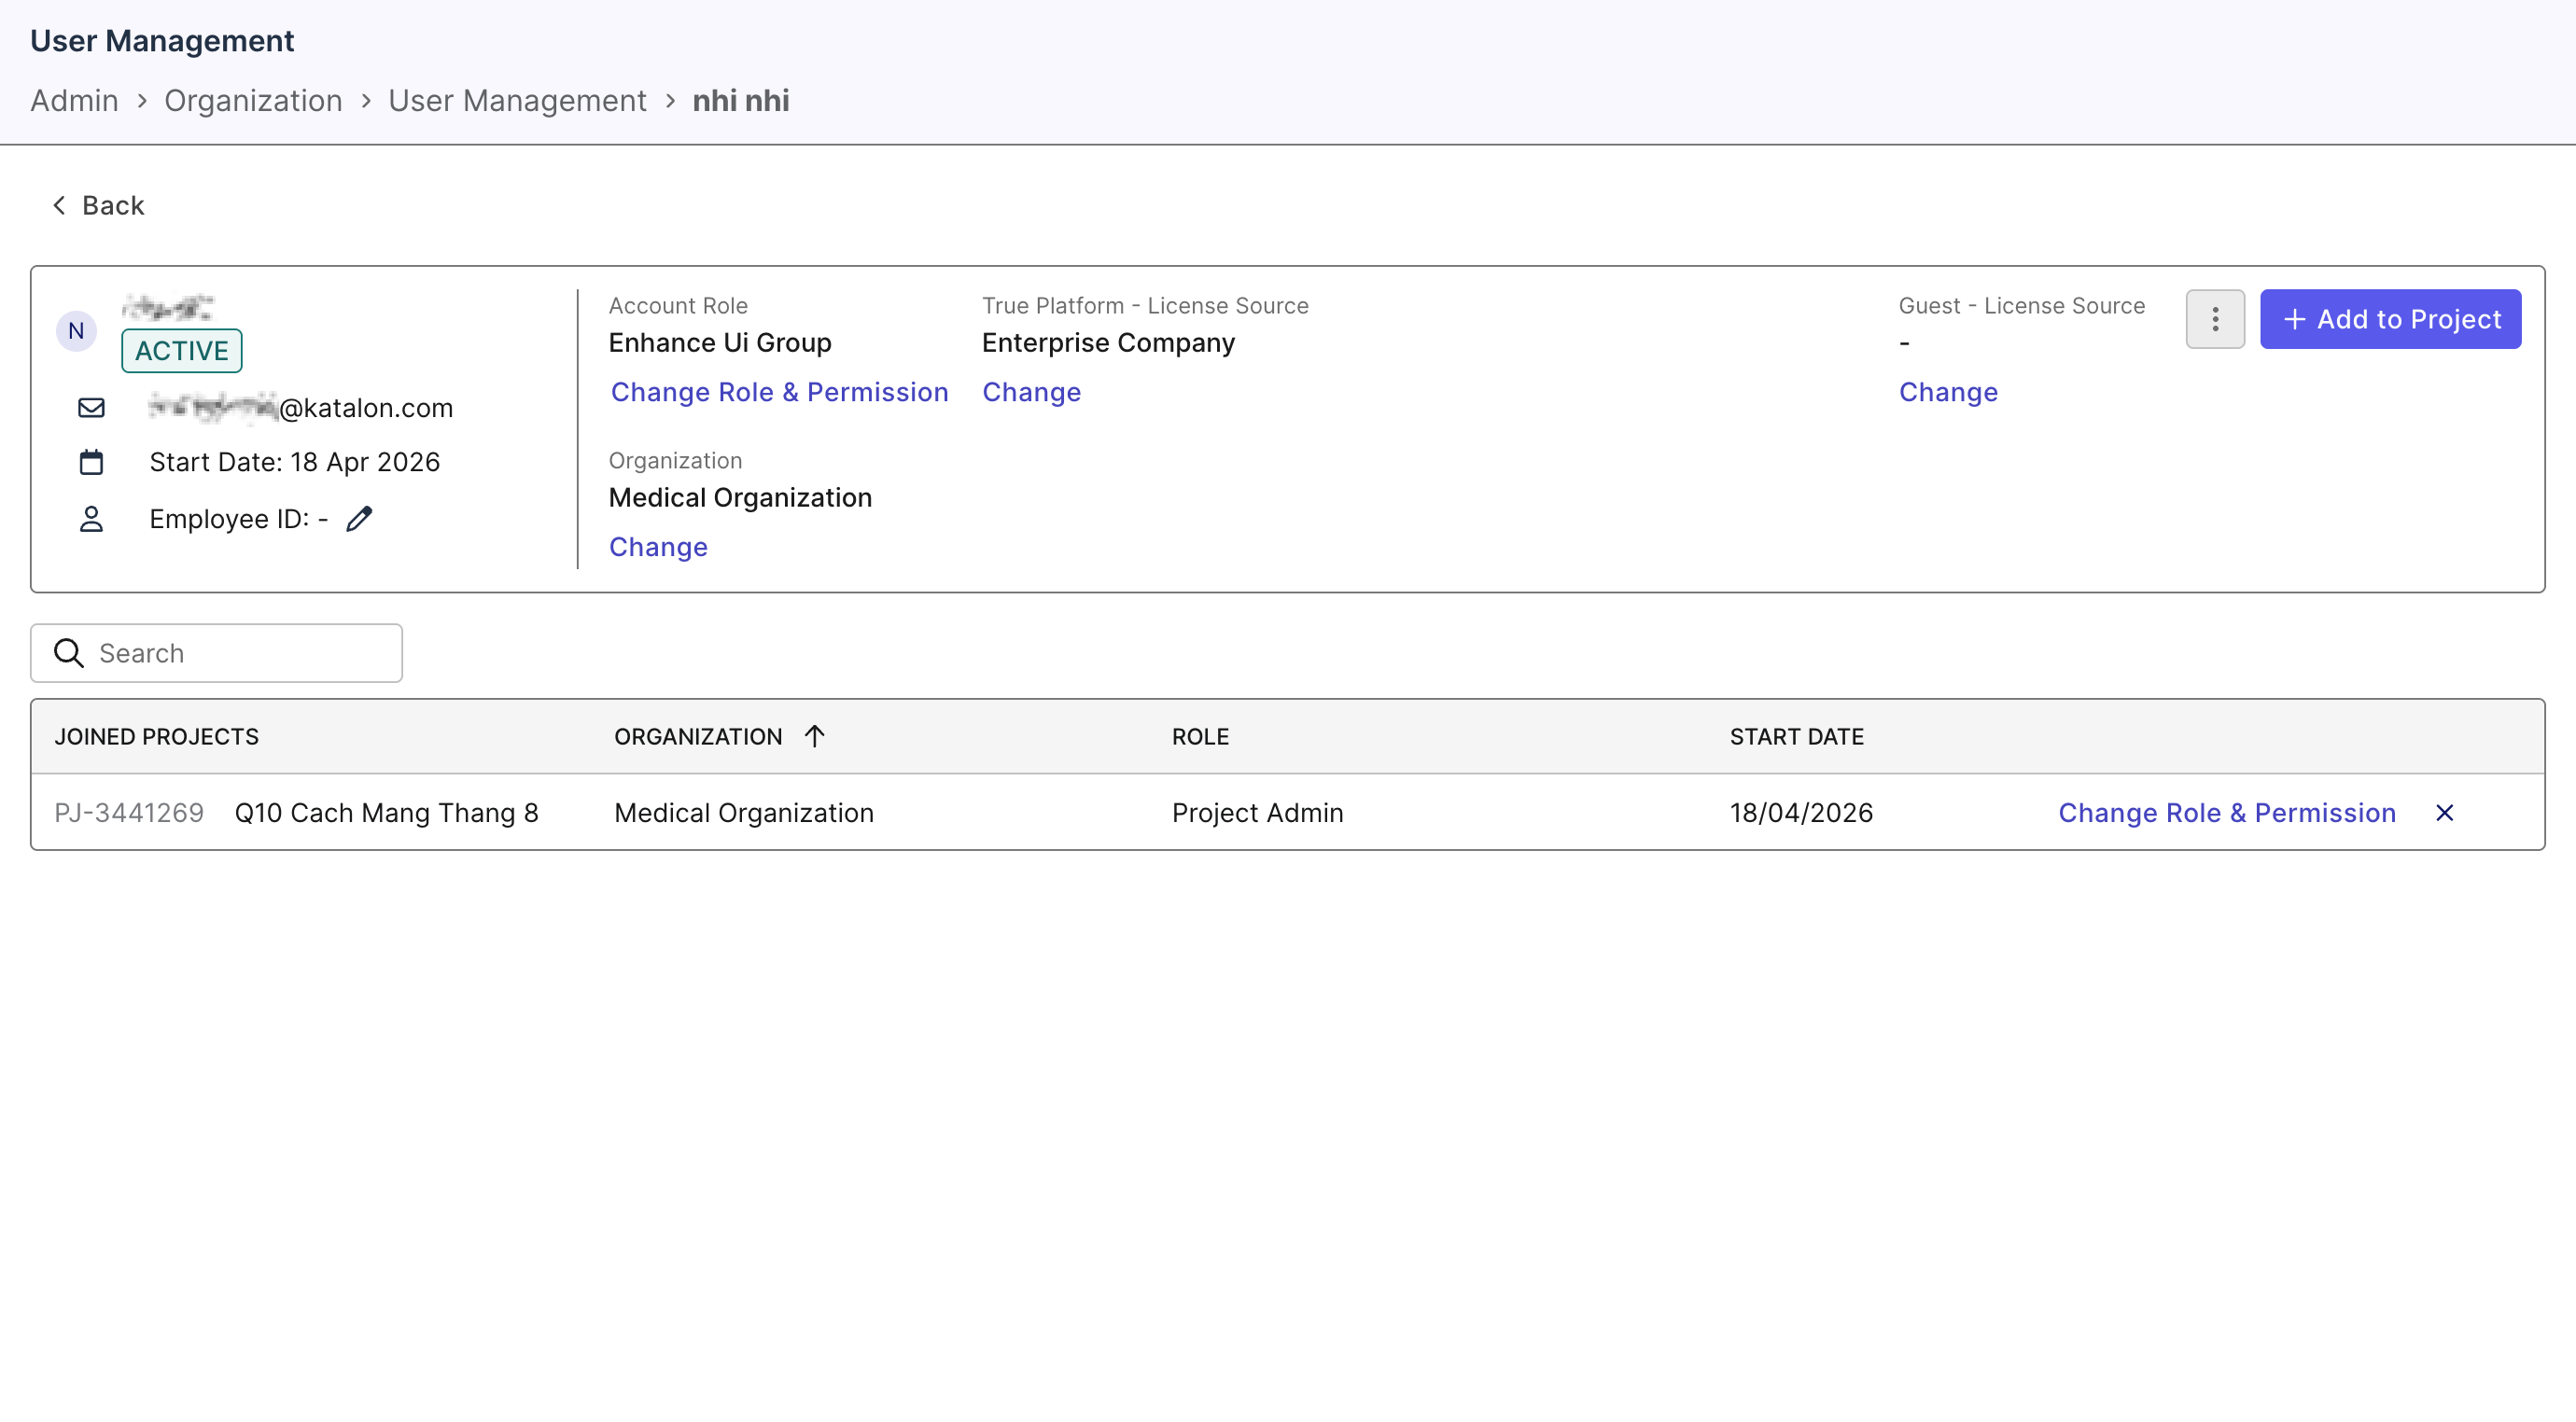Click the Back arrow icon

(x=59, y=205)
